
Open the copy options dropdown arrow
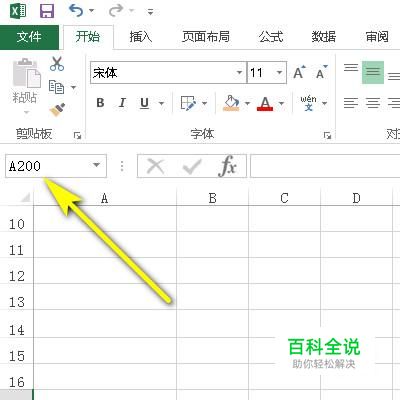click(x=73, y=88)
